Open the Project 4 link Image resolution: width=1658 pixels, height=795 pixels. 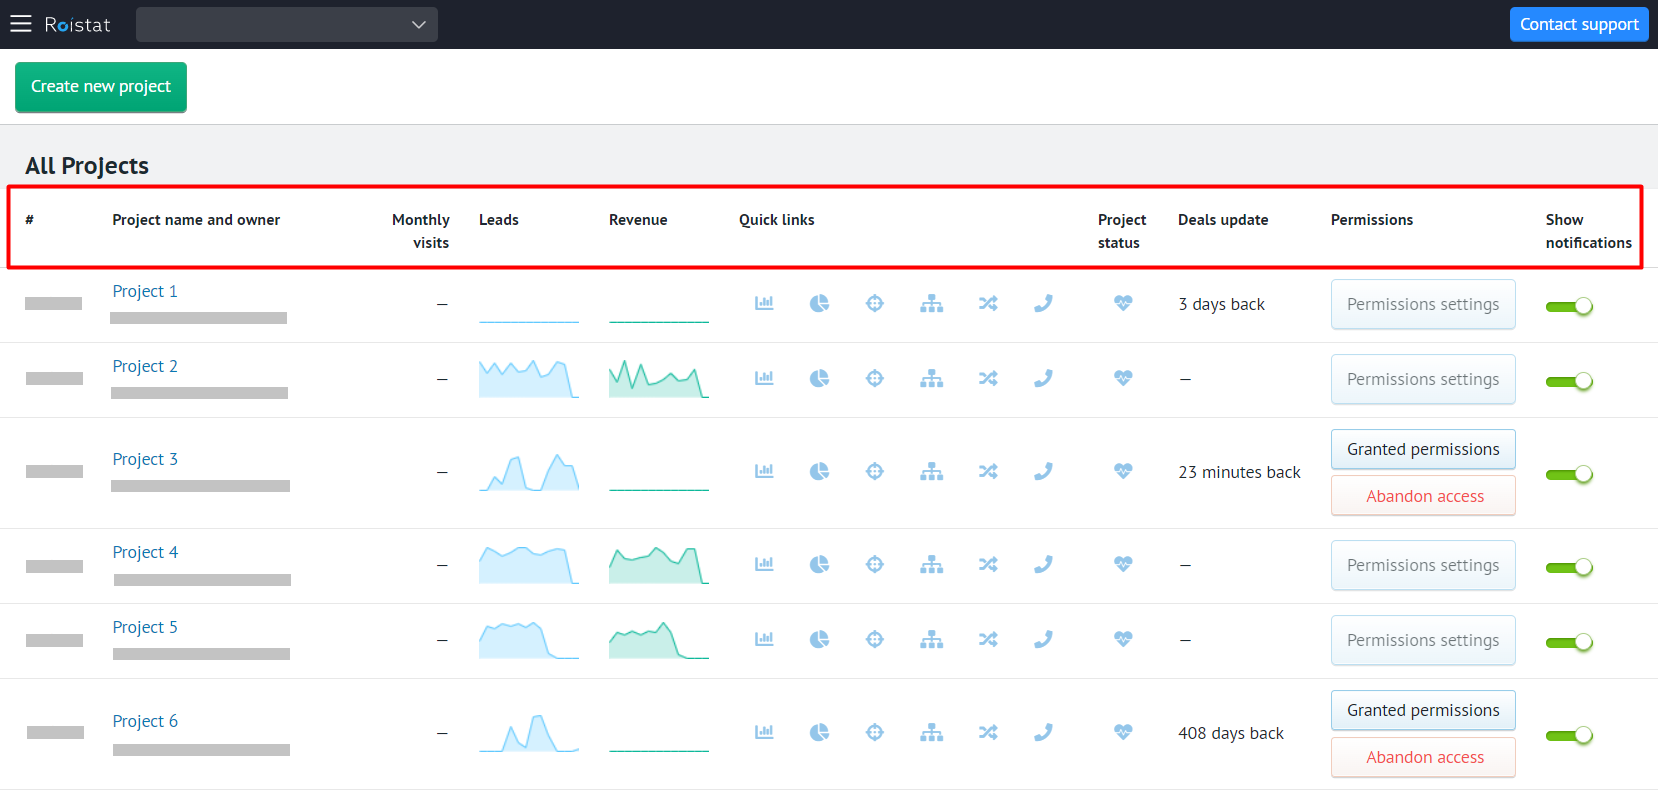pos(145,552)
